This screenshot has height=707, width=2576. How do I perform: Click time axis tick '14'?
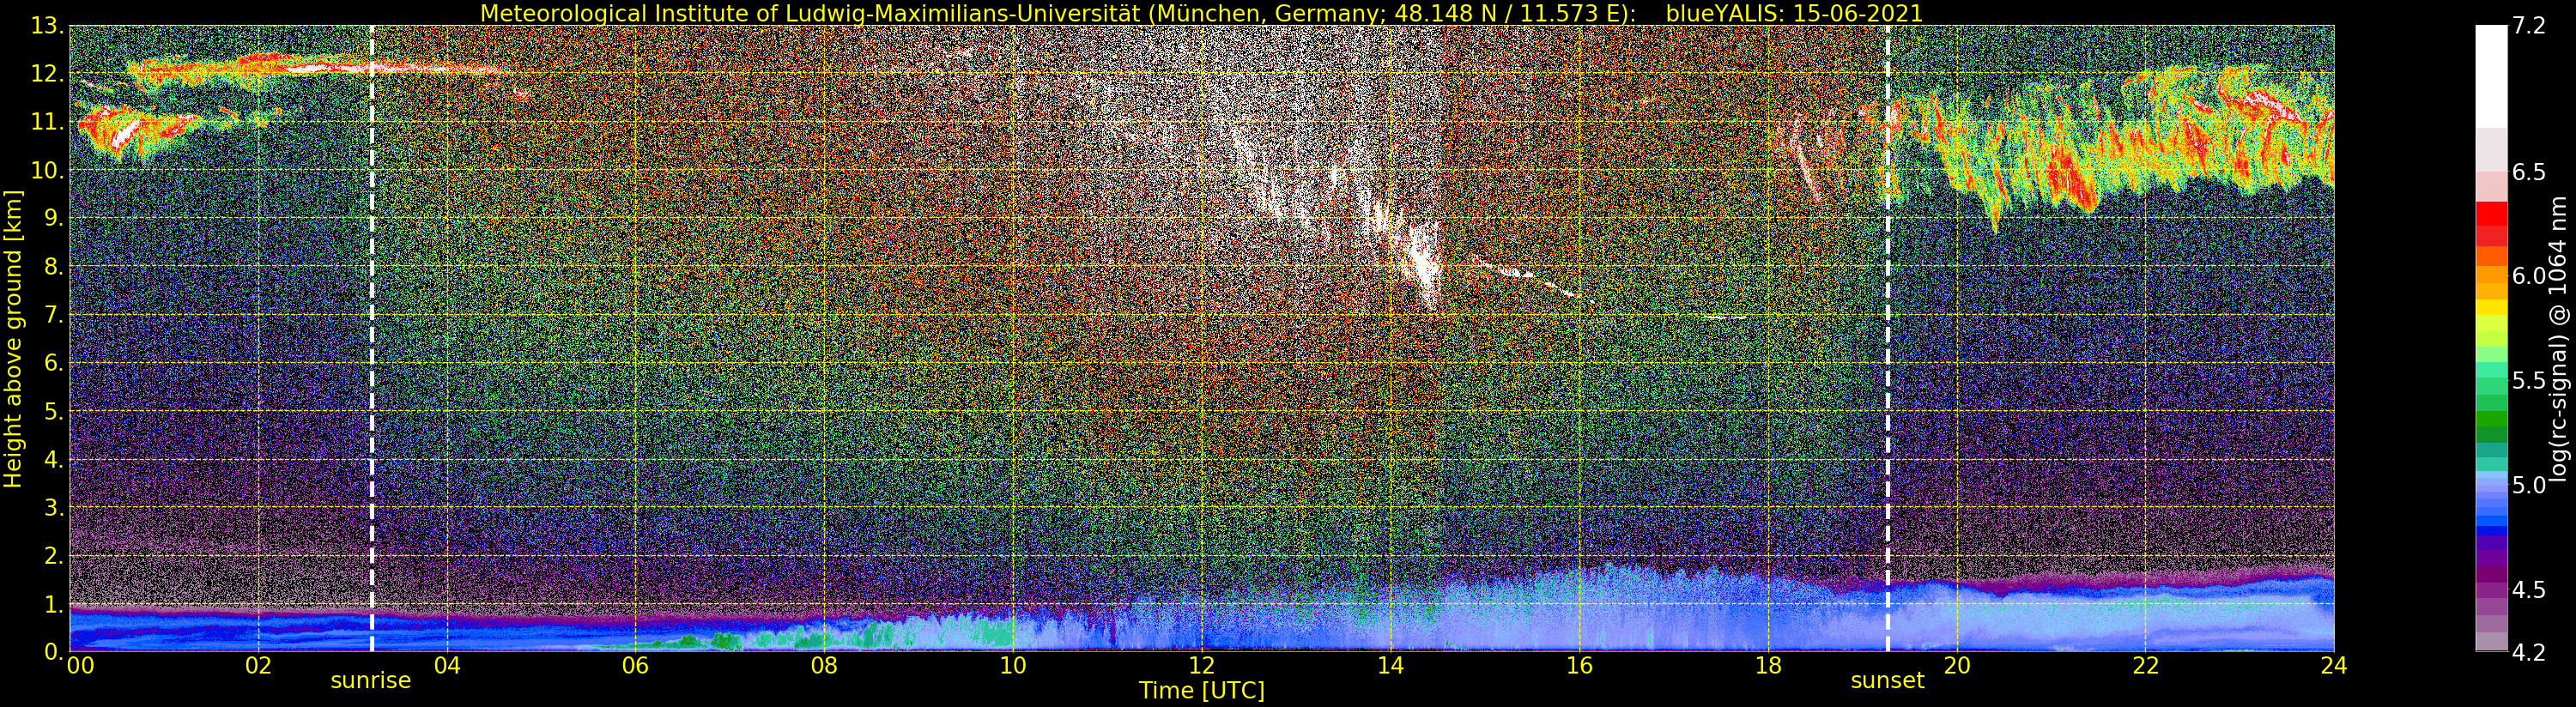(1390, 665)
